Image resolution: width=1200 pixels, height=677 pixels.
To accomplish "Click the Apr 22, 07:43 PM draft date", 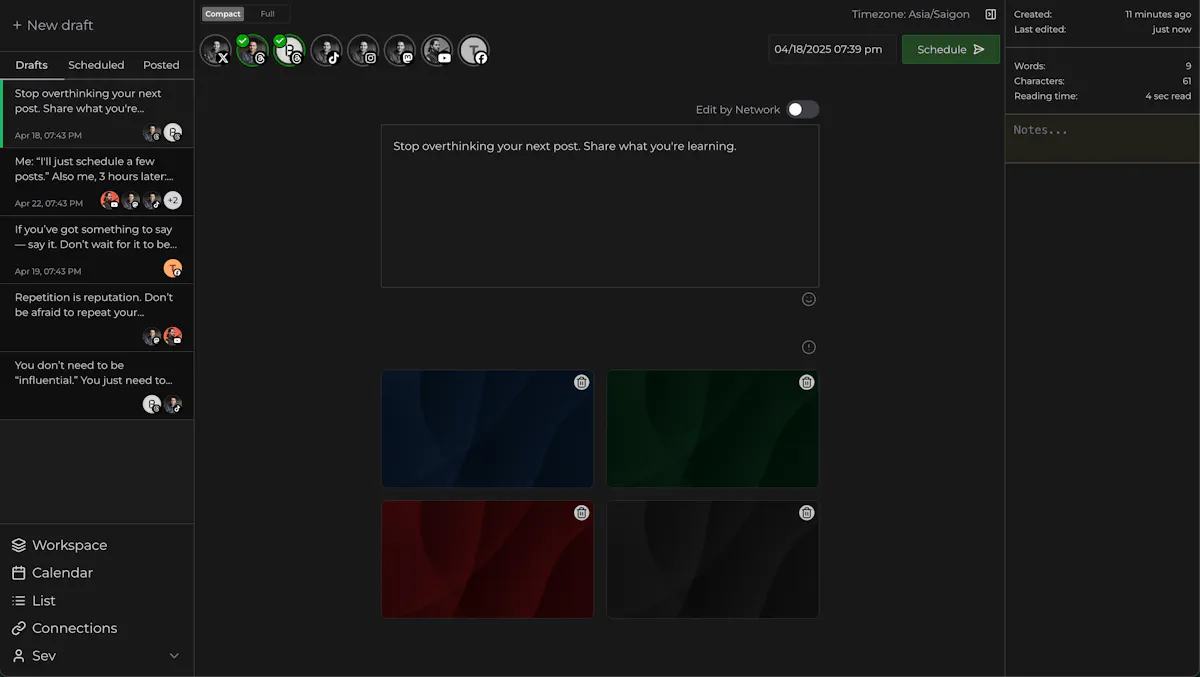I will pos(48,203).
